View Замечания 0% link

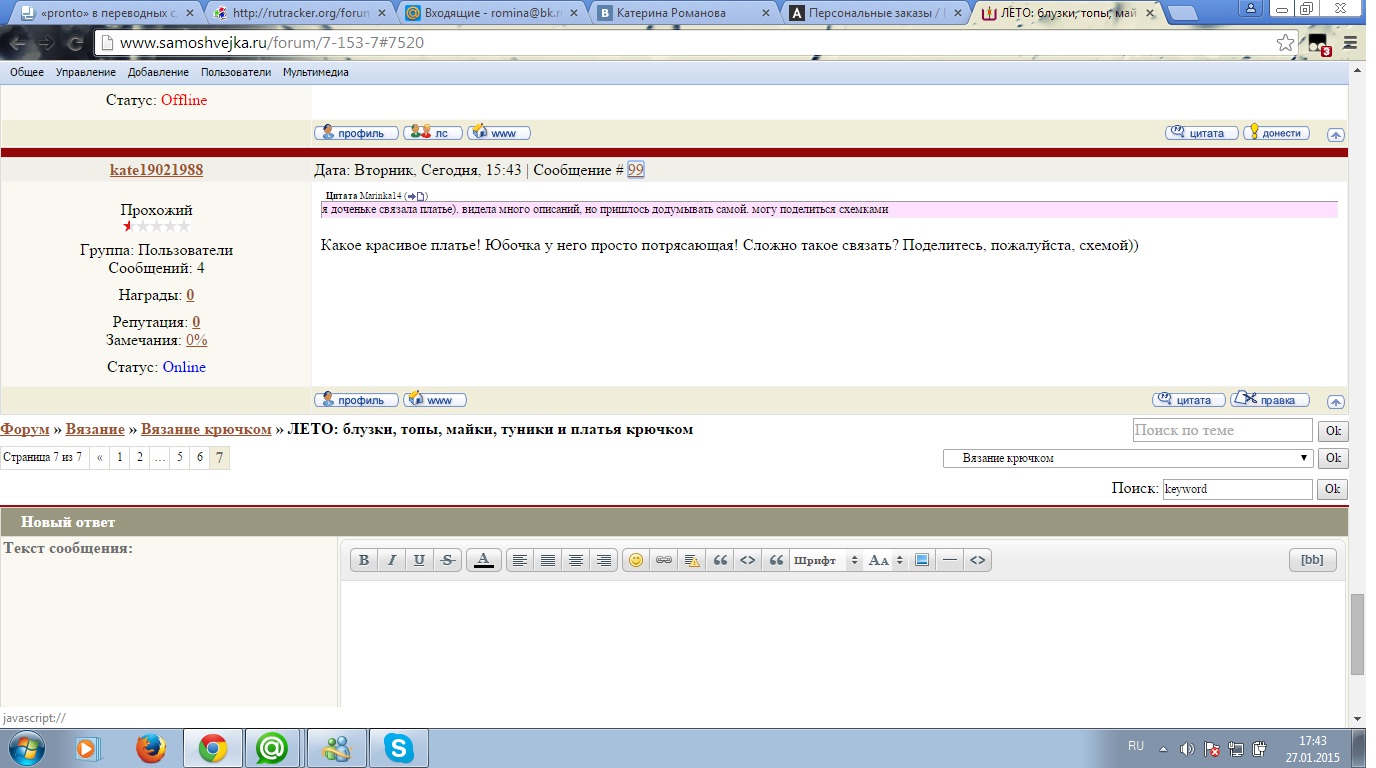point(197,340)
